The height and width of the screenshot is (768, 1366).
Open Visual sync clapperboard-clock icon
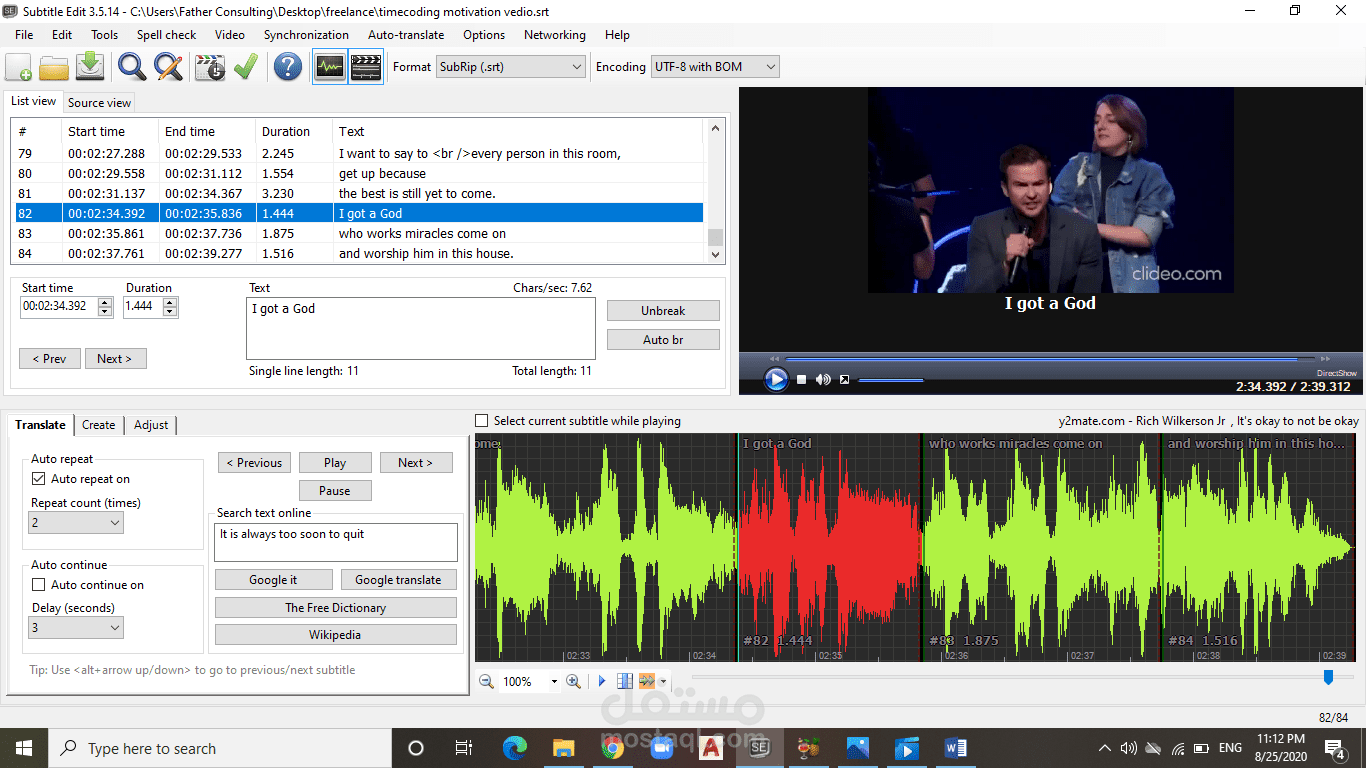click(x=210, y=67)
